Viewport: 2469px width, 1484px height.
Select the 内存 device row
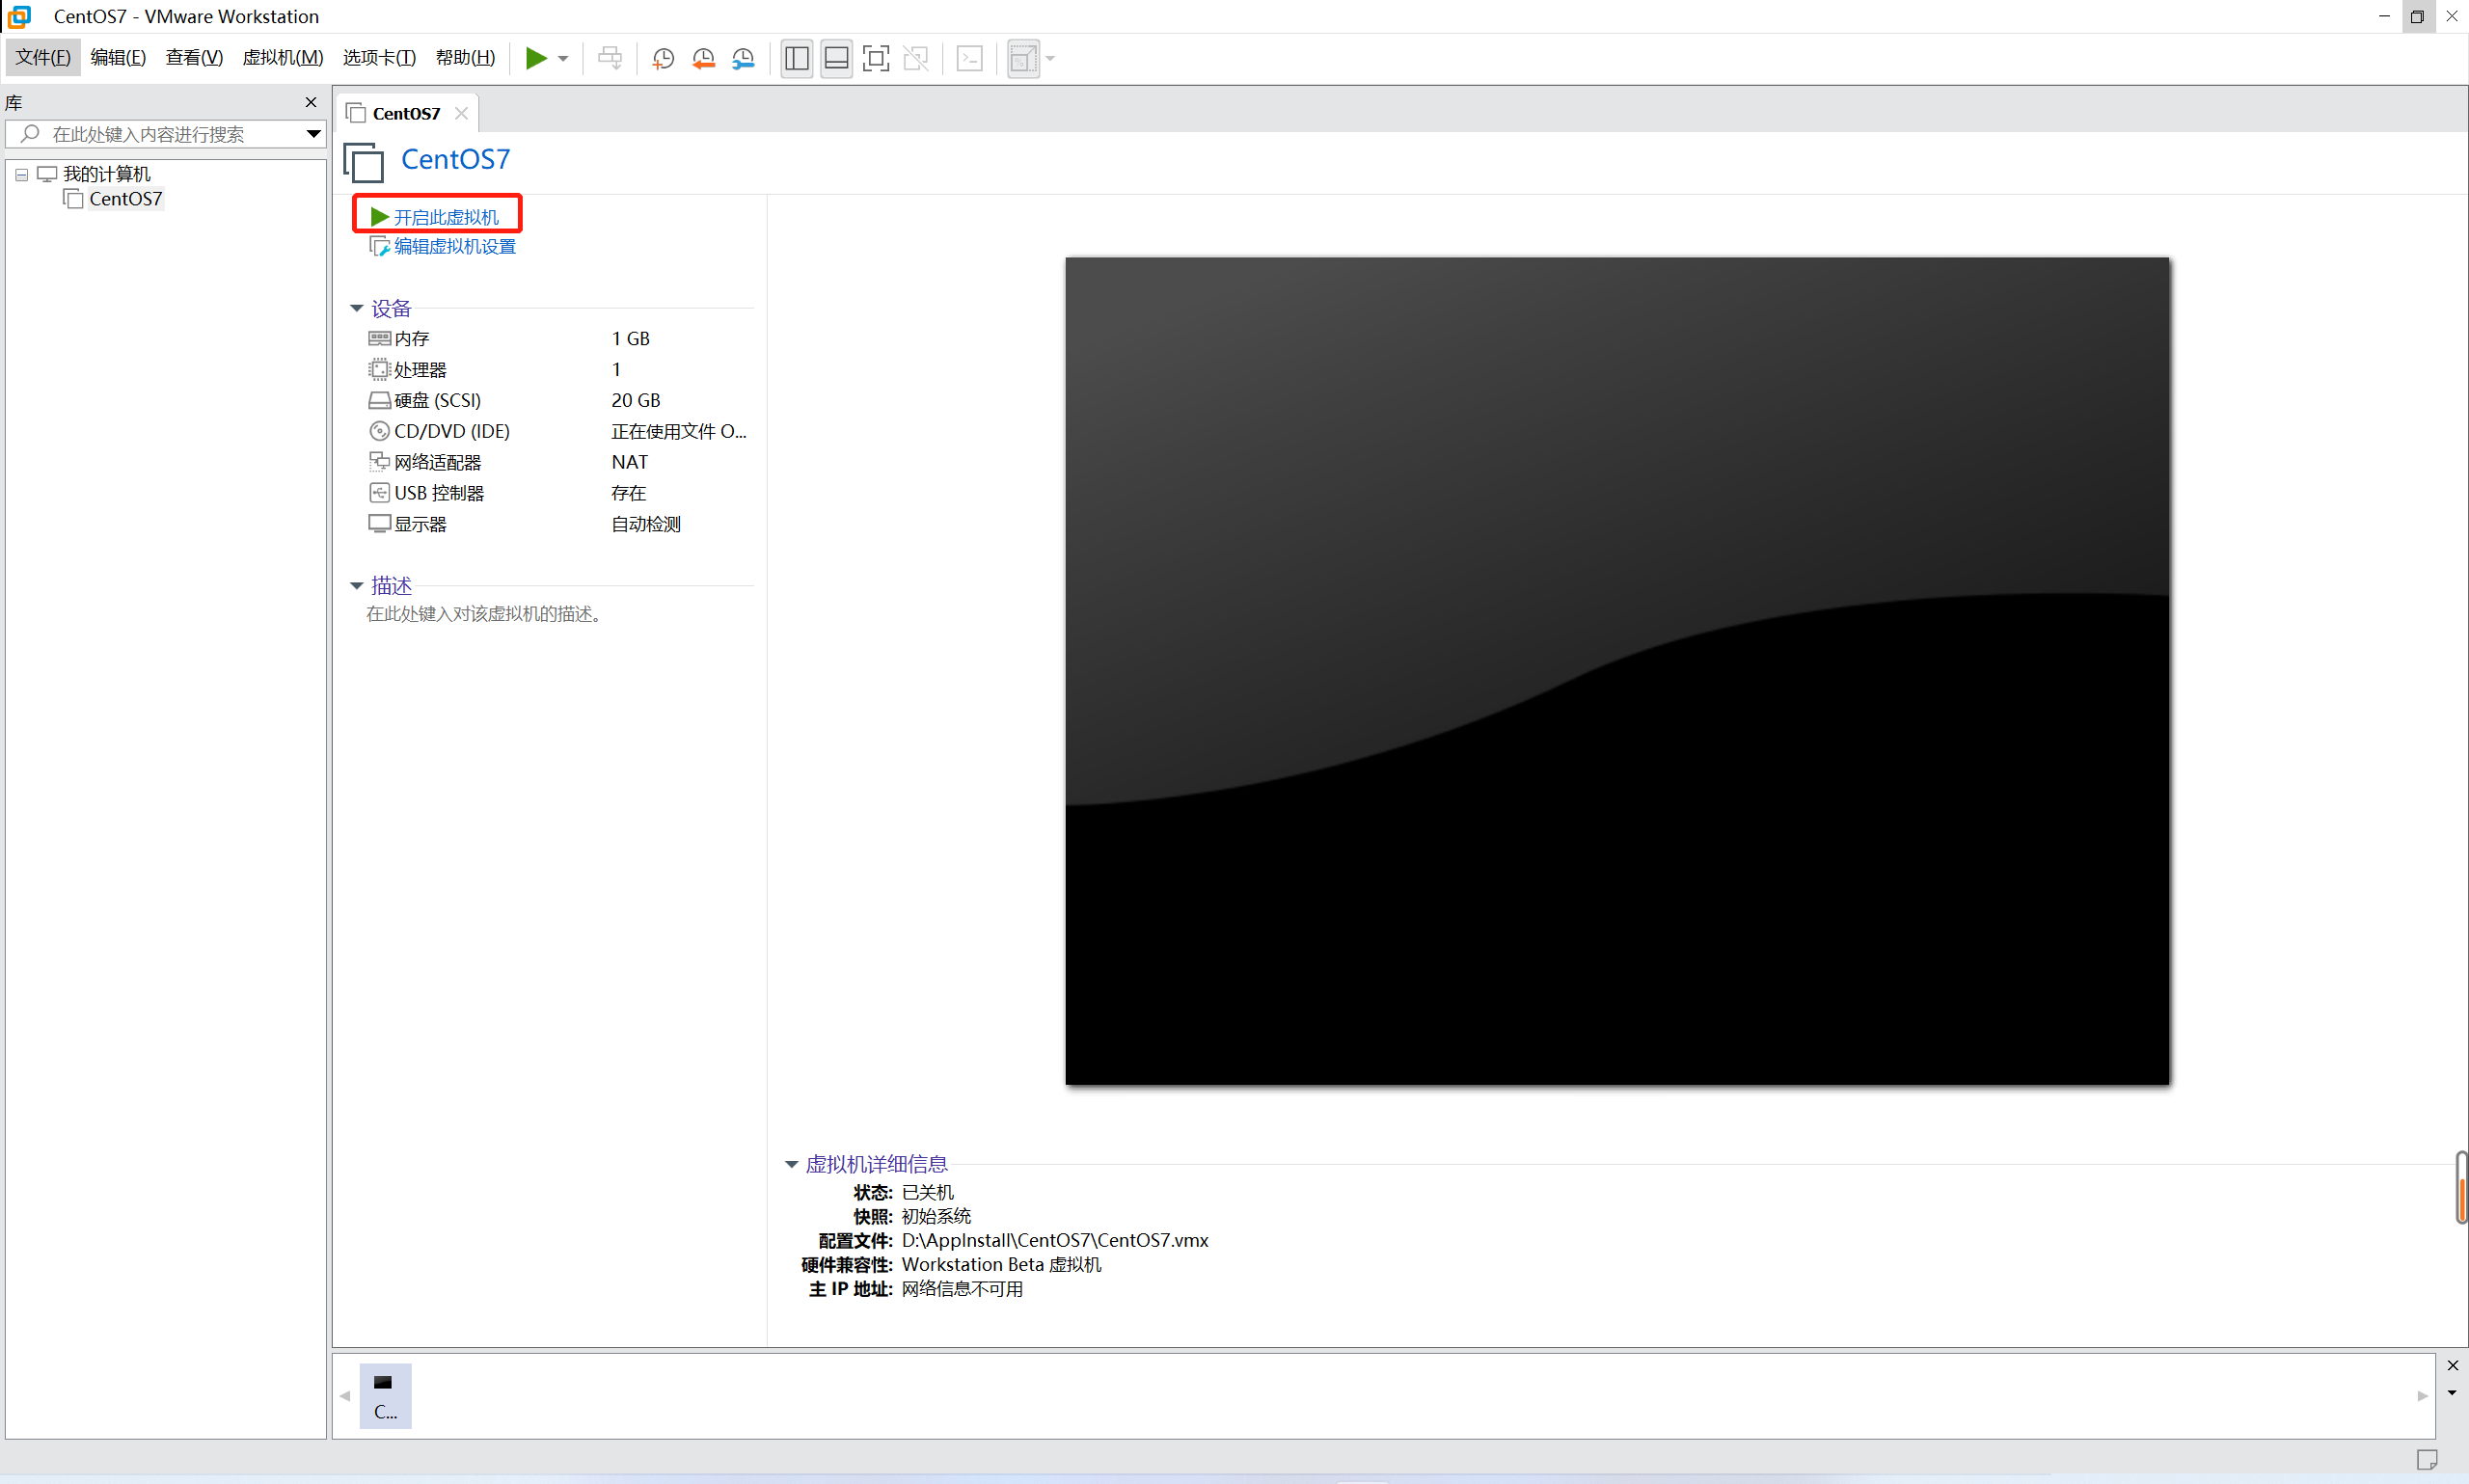click(x=557, y=338)
